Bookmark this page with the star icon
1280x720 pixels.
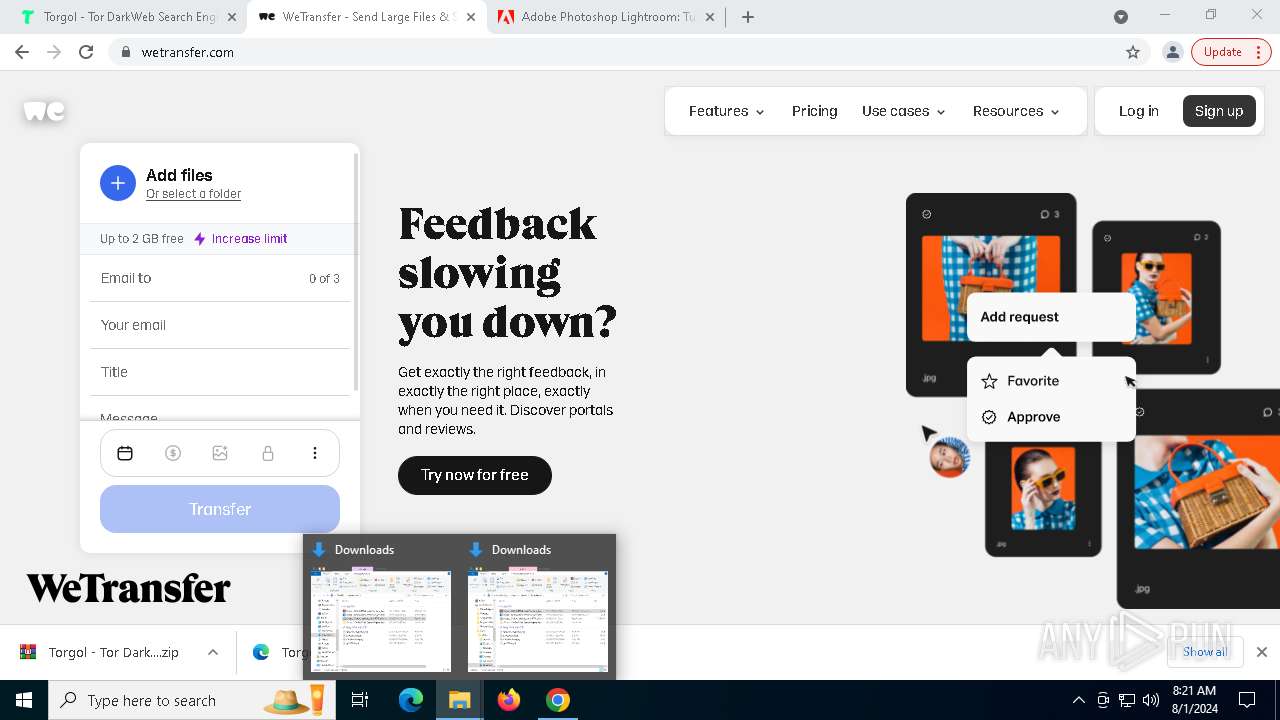[1133, 52]
